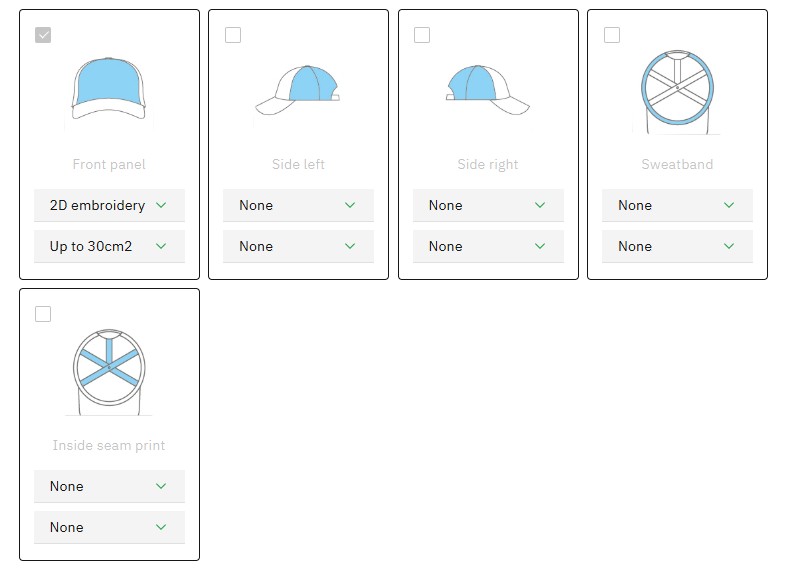
Task: Click the Front panel label
Action: point(109,164)
